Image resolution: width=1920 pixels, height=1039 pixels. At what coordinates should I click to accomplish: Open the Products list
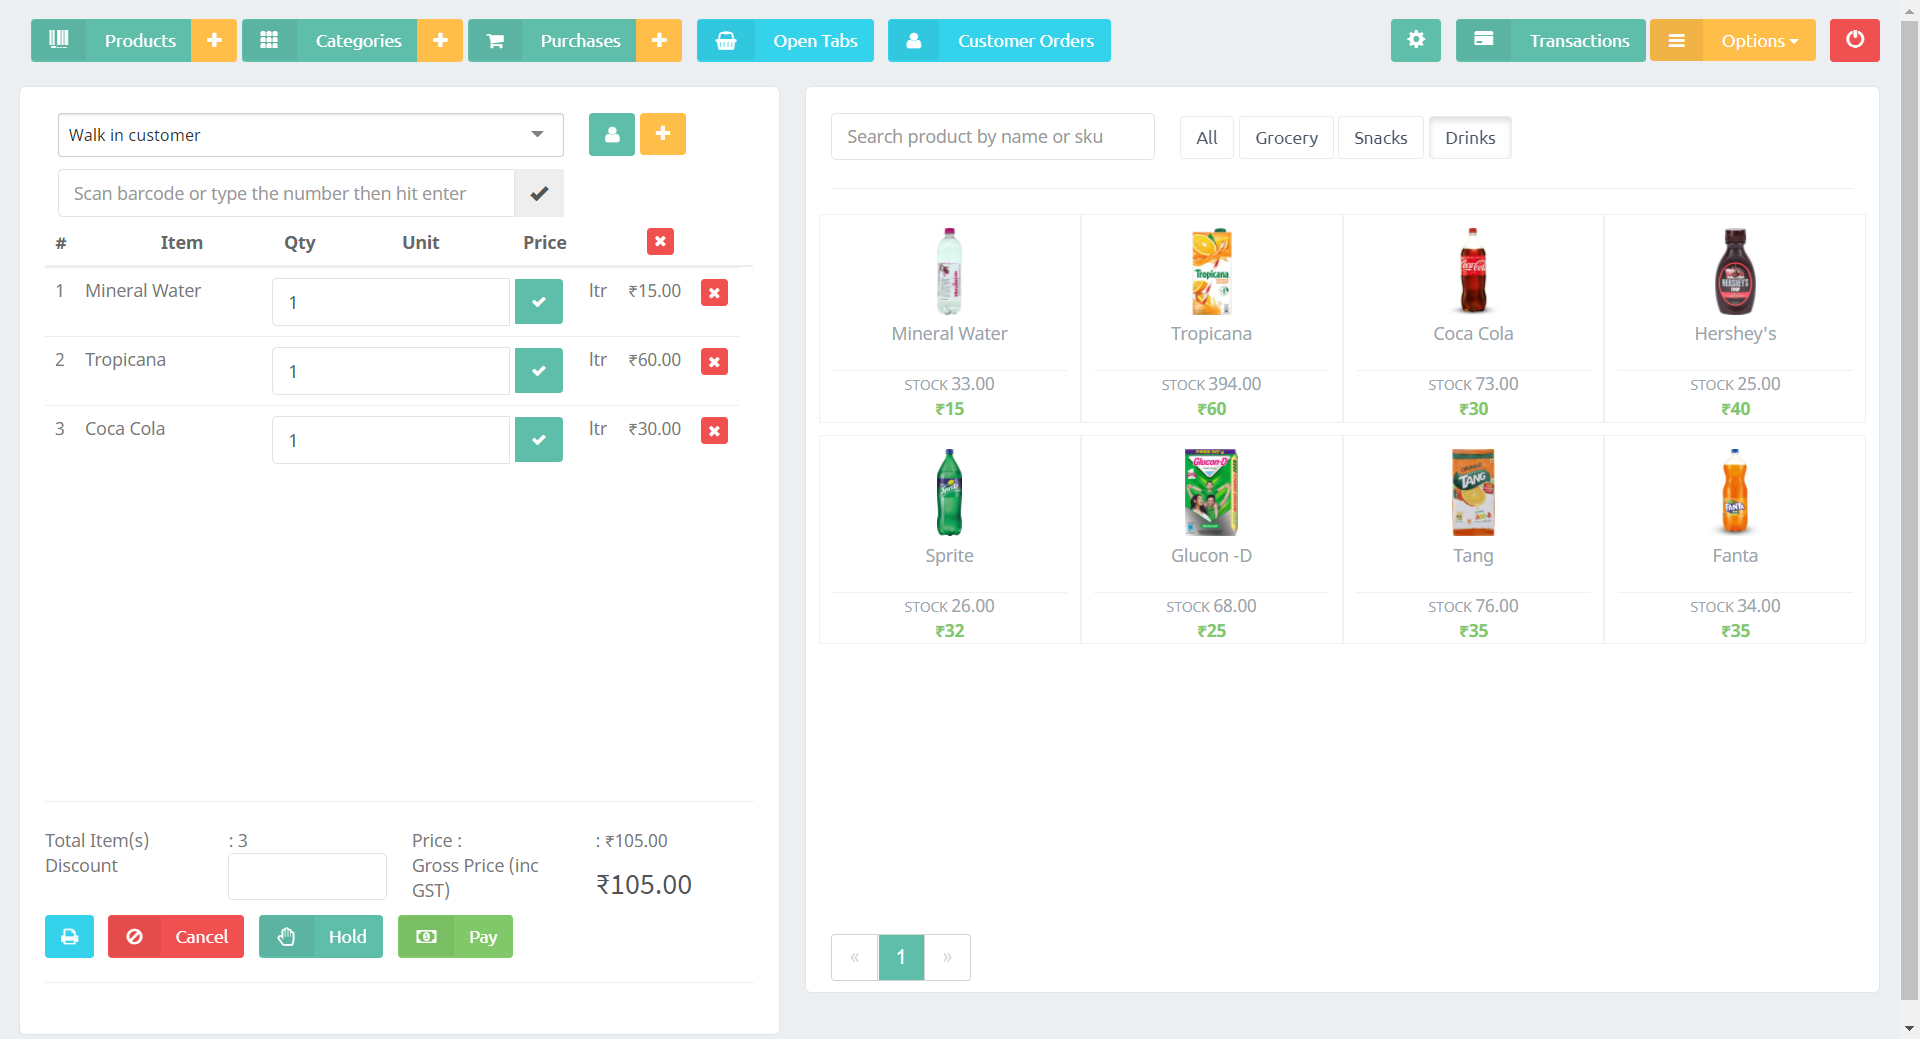(x=111, y=41)
